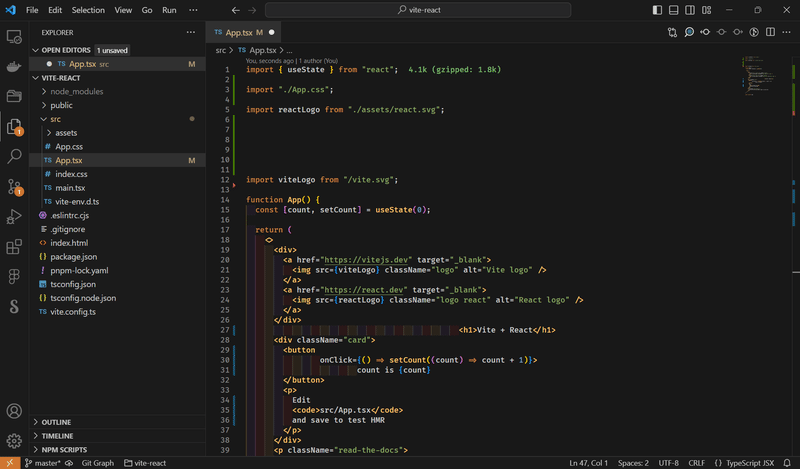Open the Search view in activity bar

14,156
